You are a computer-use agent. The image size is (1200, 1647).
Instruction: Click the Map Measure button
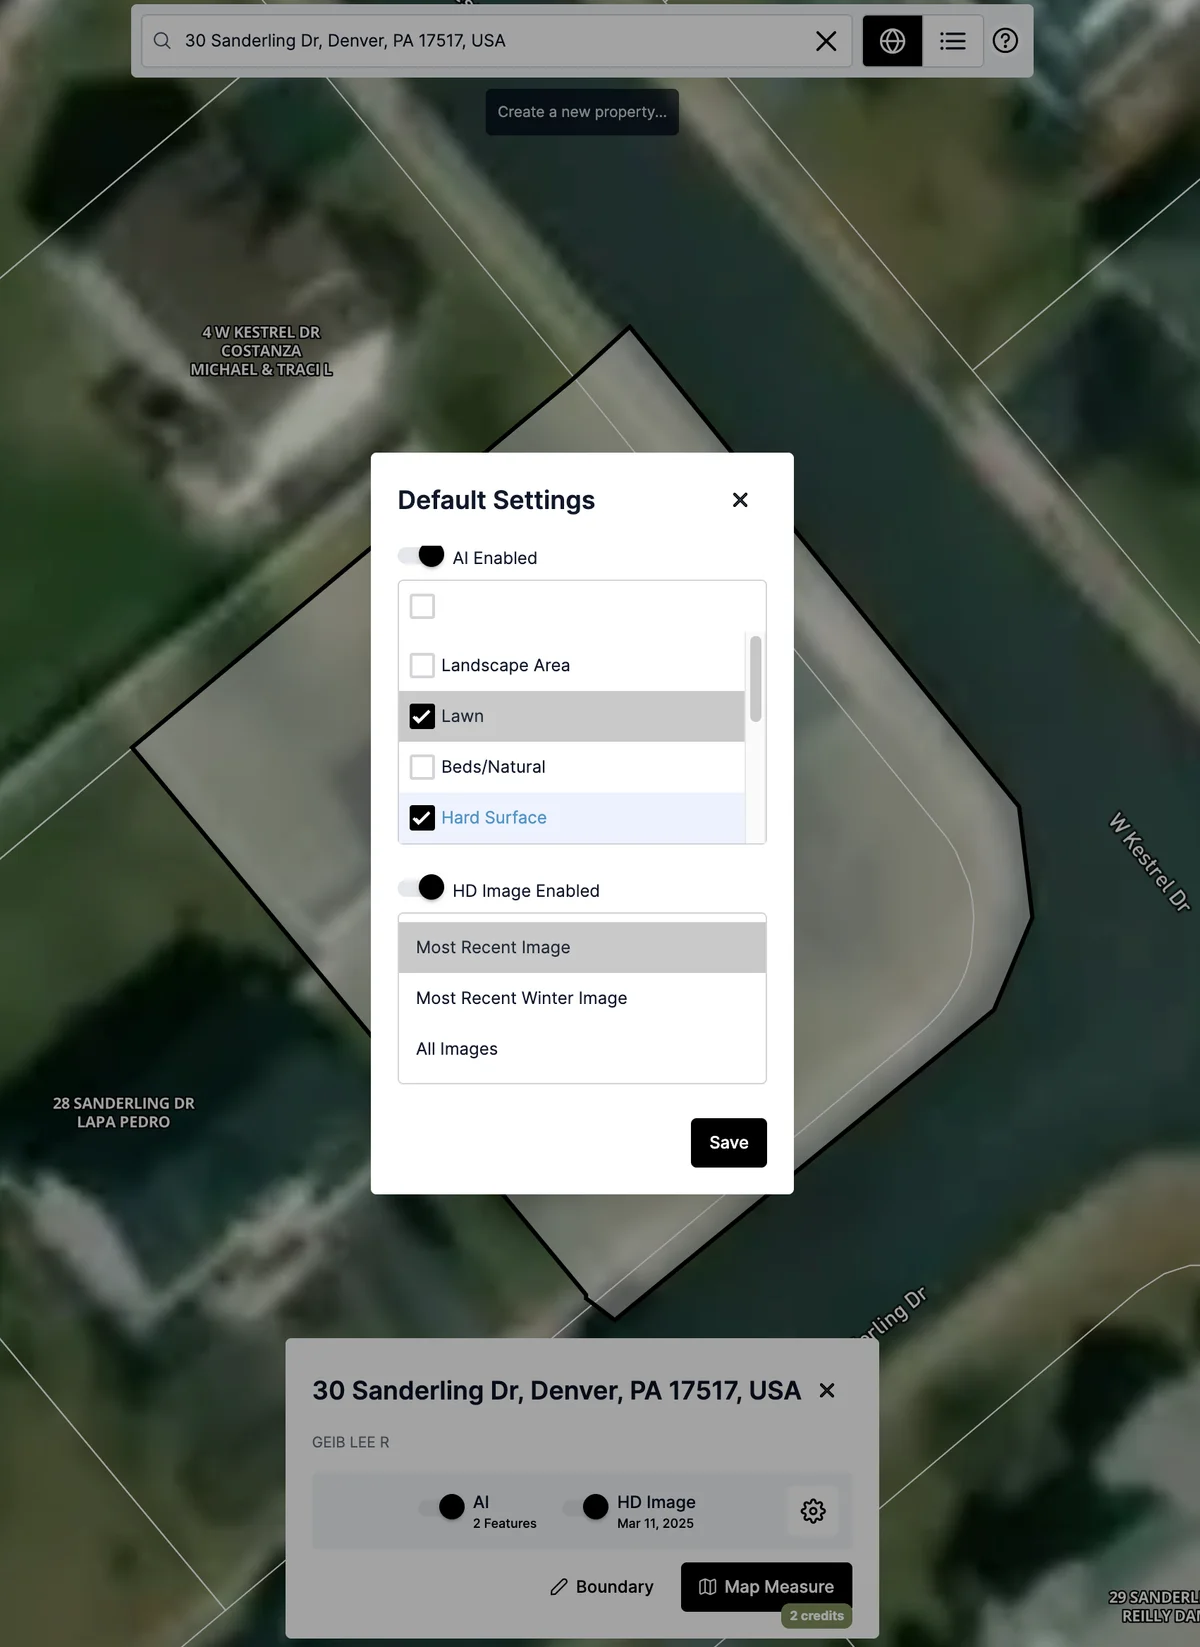pyautogui.click(x=766, y=1587)
